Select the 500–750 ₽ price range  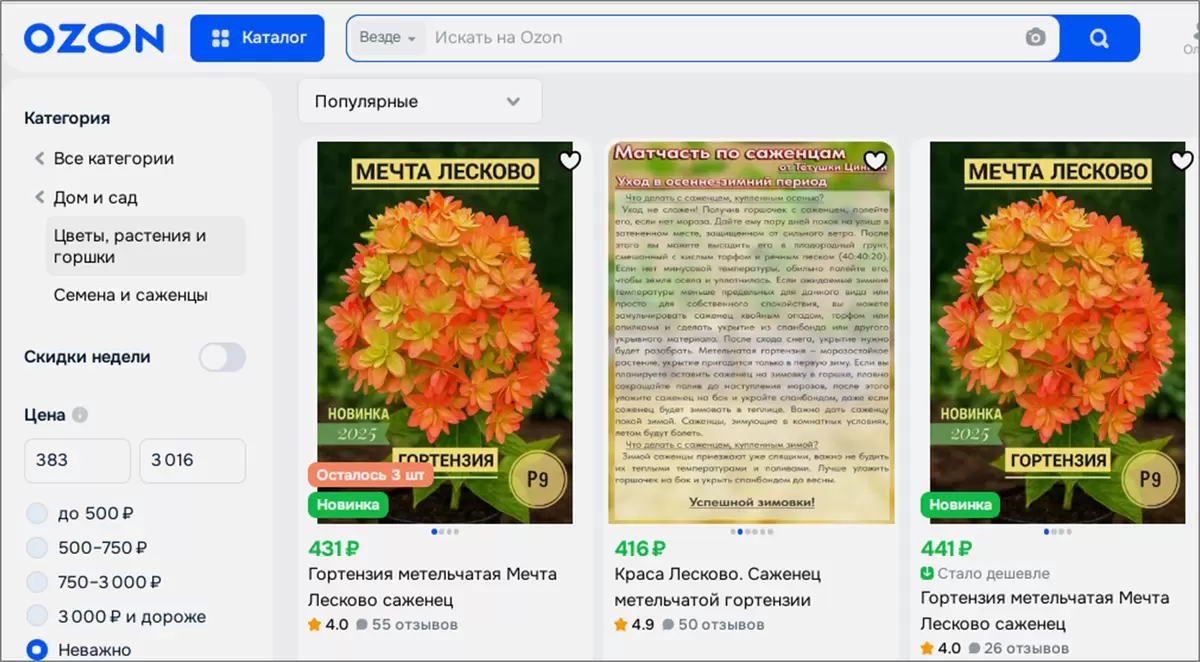[x=37, y=548]
